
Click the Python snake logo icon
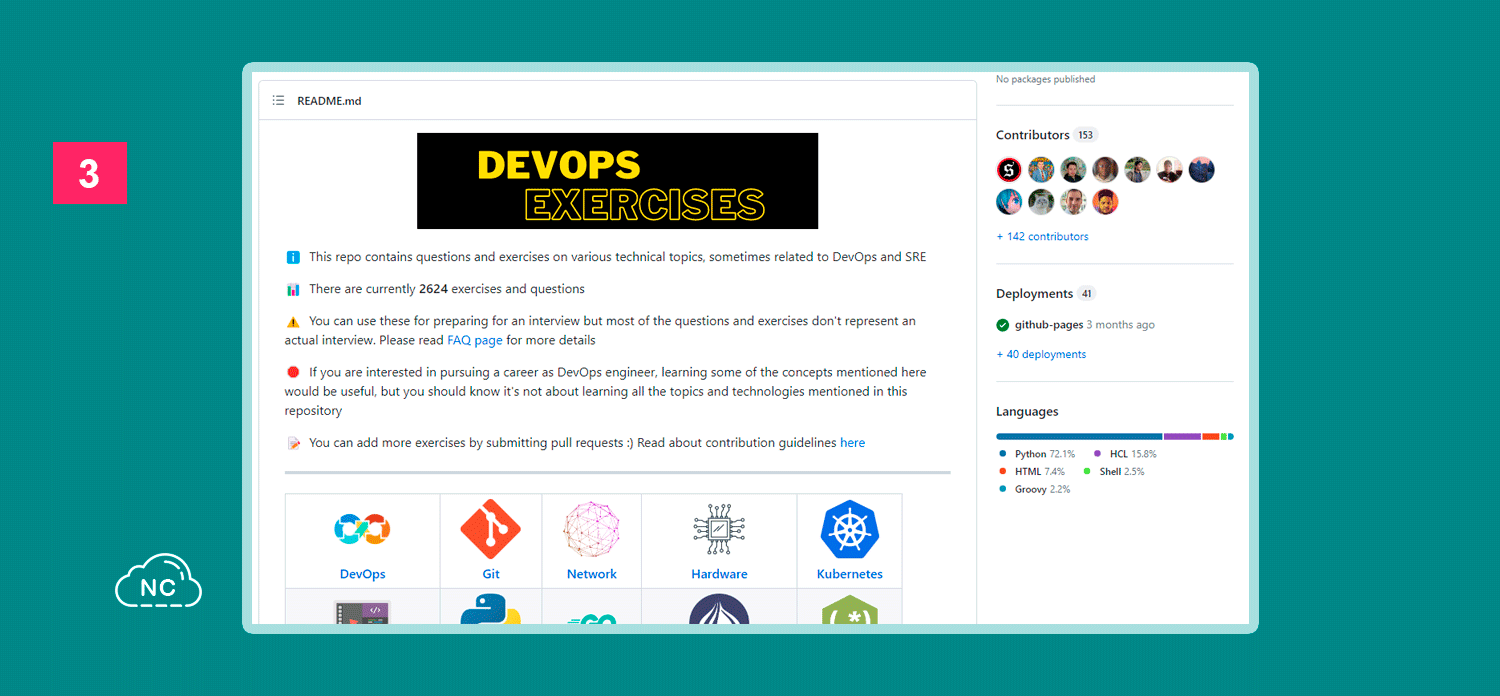pos(490,609)
